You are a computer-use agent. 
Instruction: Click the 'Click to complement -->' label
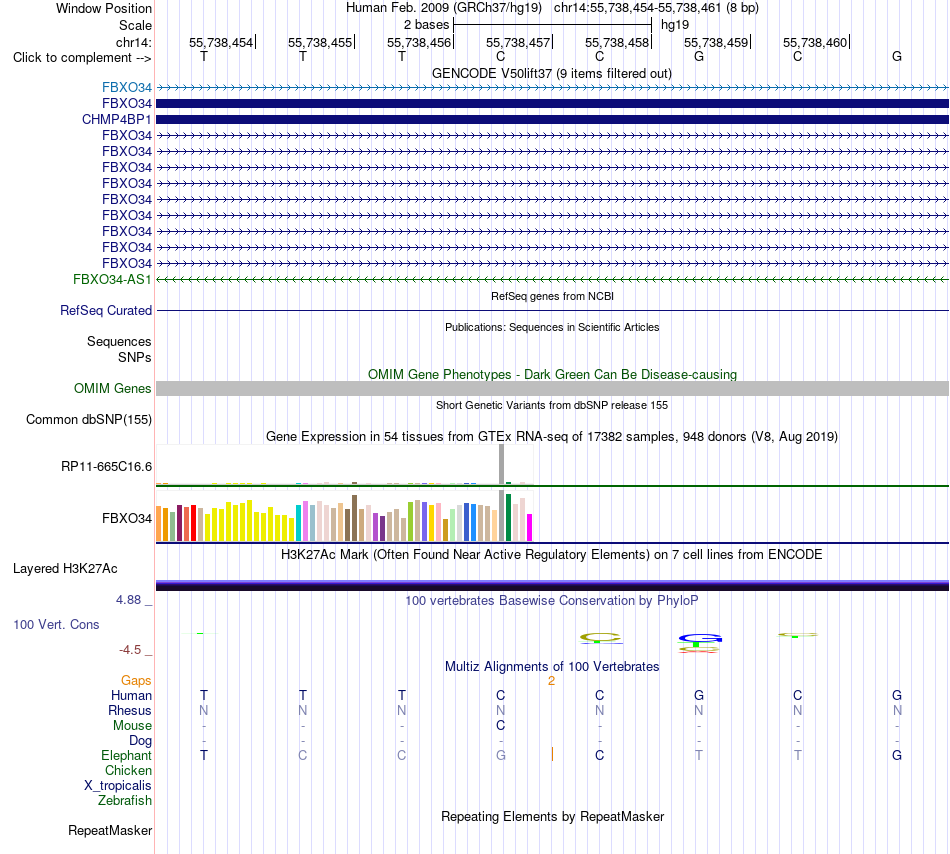pyautogui.click(x=82, y=58)
